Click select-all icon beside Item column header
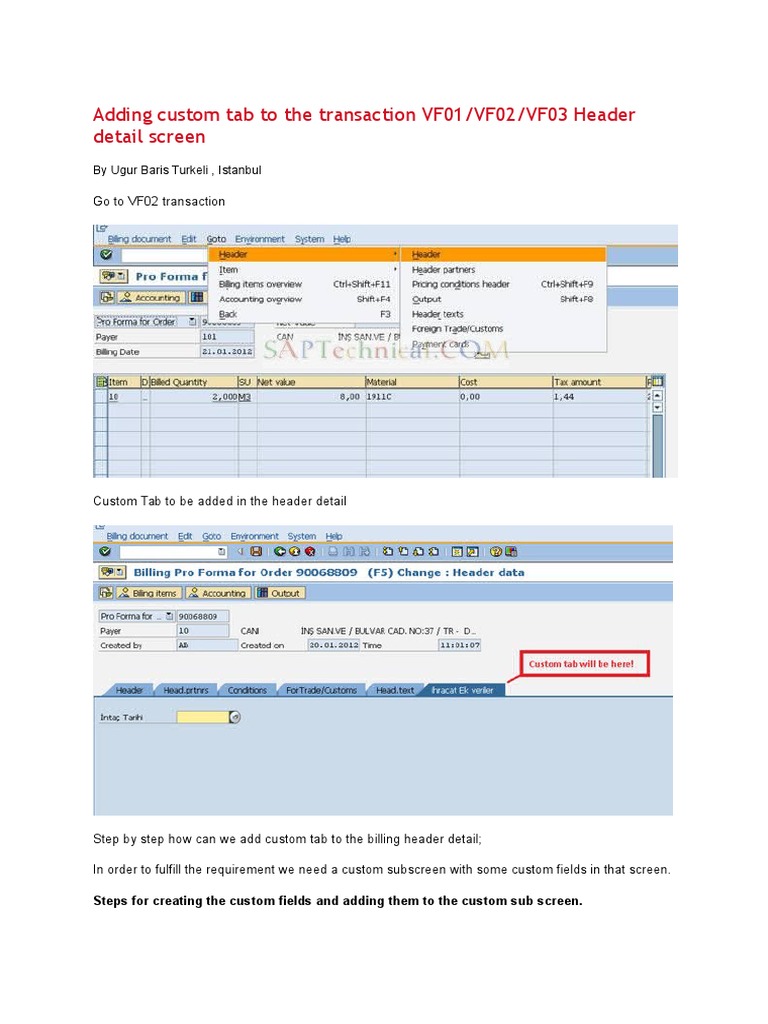Viewport: 768px width, 1024px height. pyautogui.click(x=101, y=381)
